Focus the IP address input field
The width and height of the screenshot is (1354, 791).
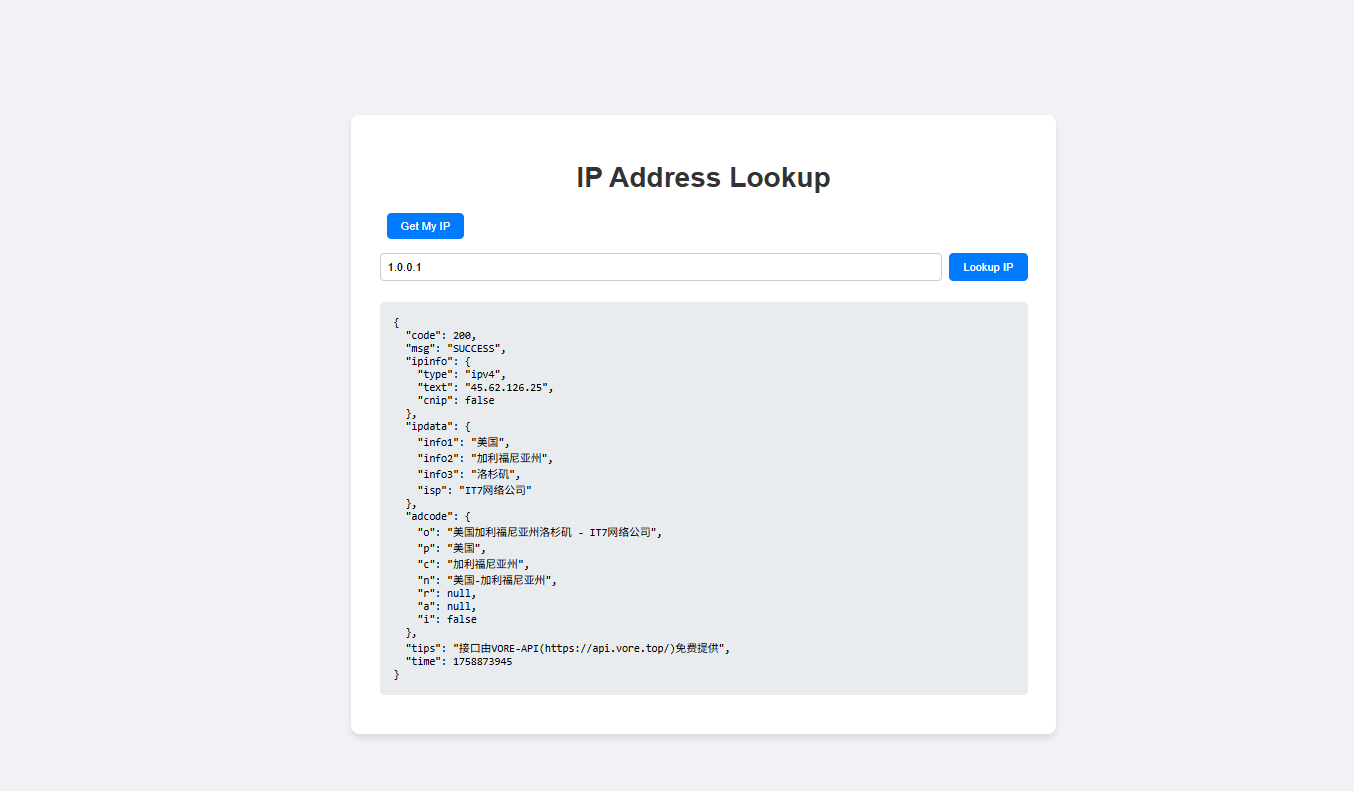click(x=661, y=267)
